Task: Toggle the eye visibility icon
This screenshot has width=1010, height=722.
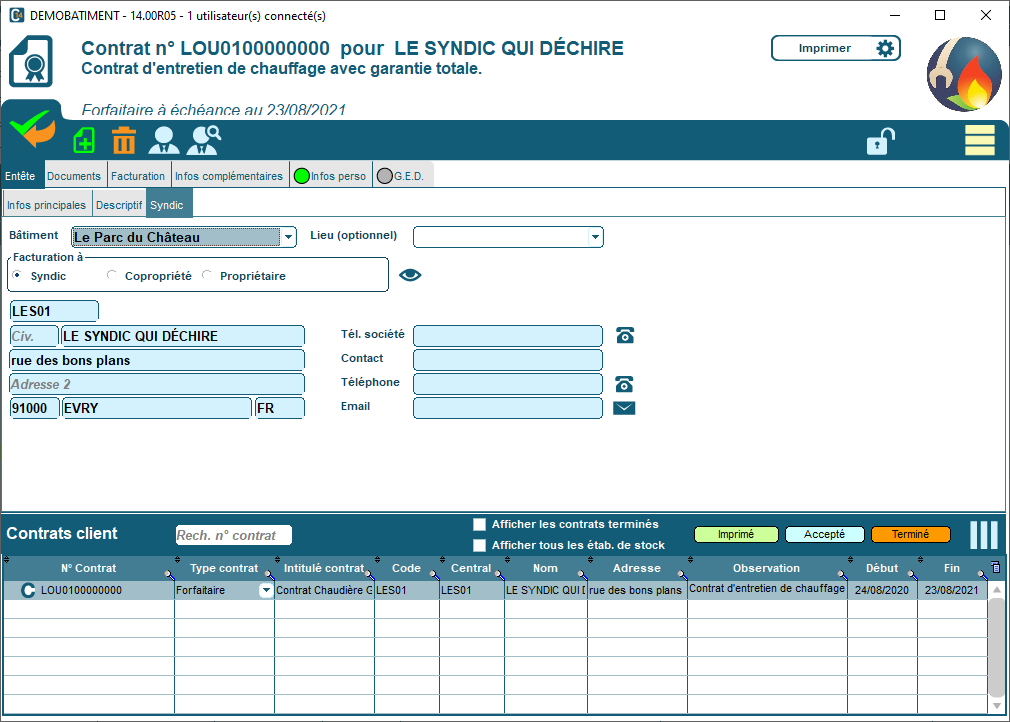Action: click(410, 276)
